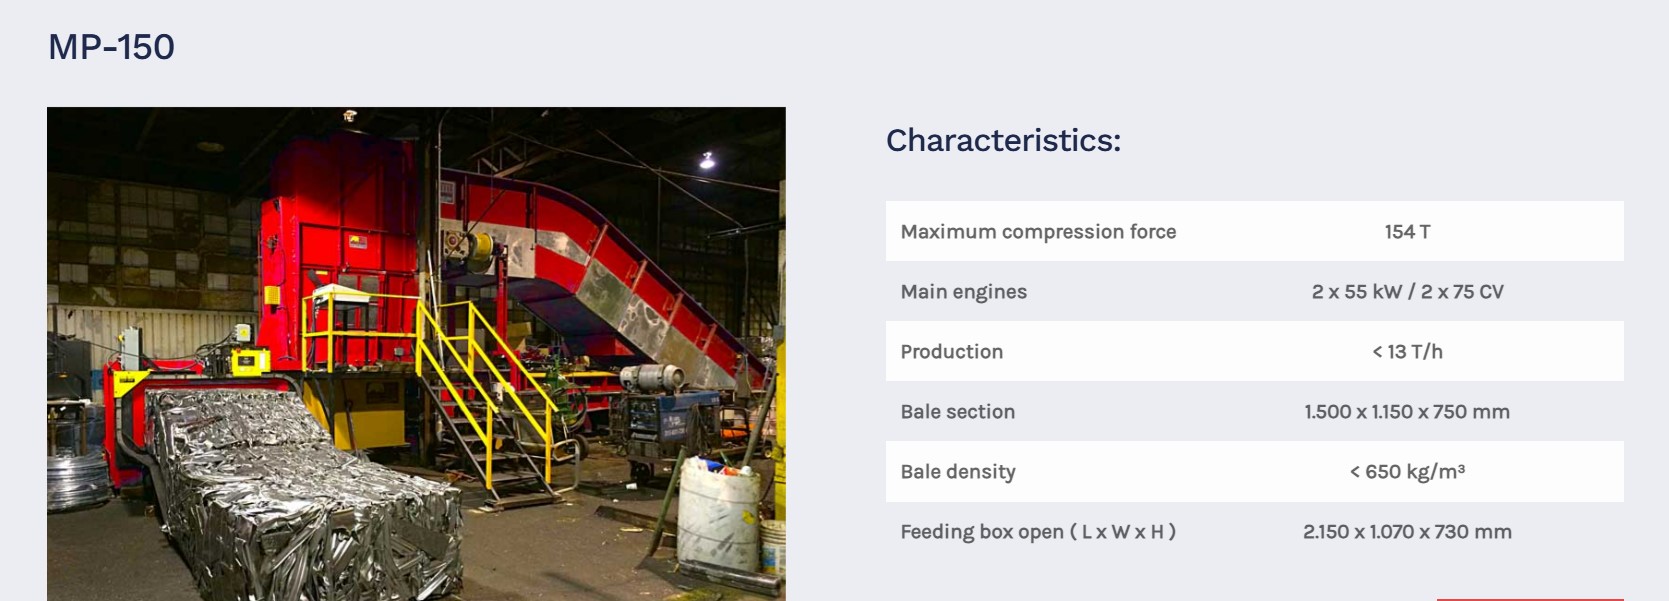
Task: Click the hanging ceiling light in the photo
Action: click(707, 160)
